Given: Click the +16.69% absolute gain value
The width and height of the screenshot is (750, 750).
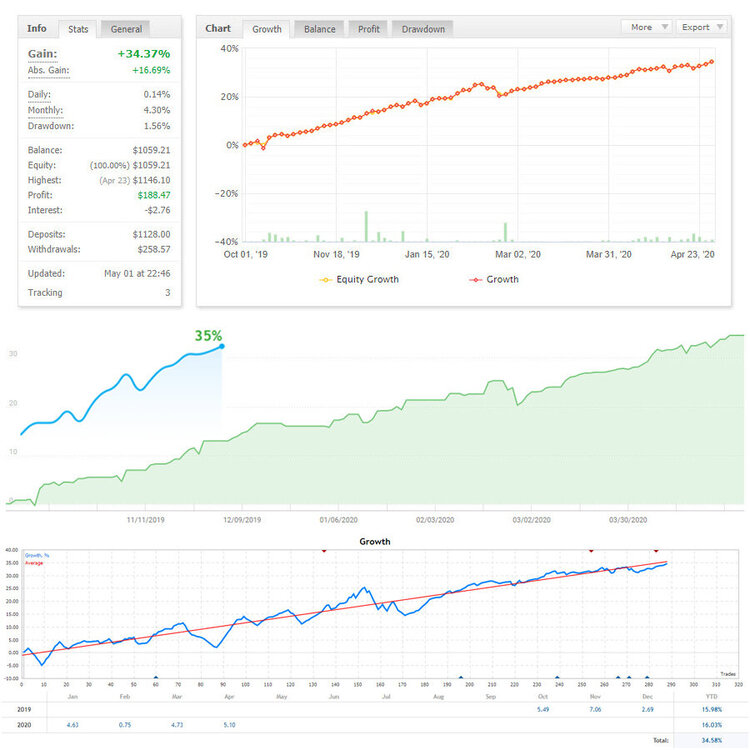Looking at the screenshot, I should pos(151,70).
